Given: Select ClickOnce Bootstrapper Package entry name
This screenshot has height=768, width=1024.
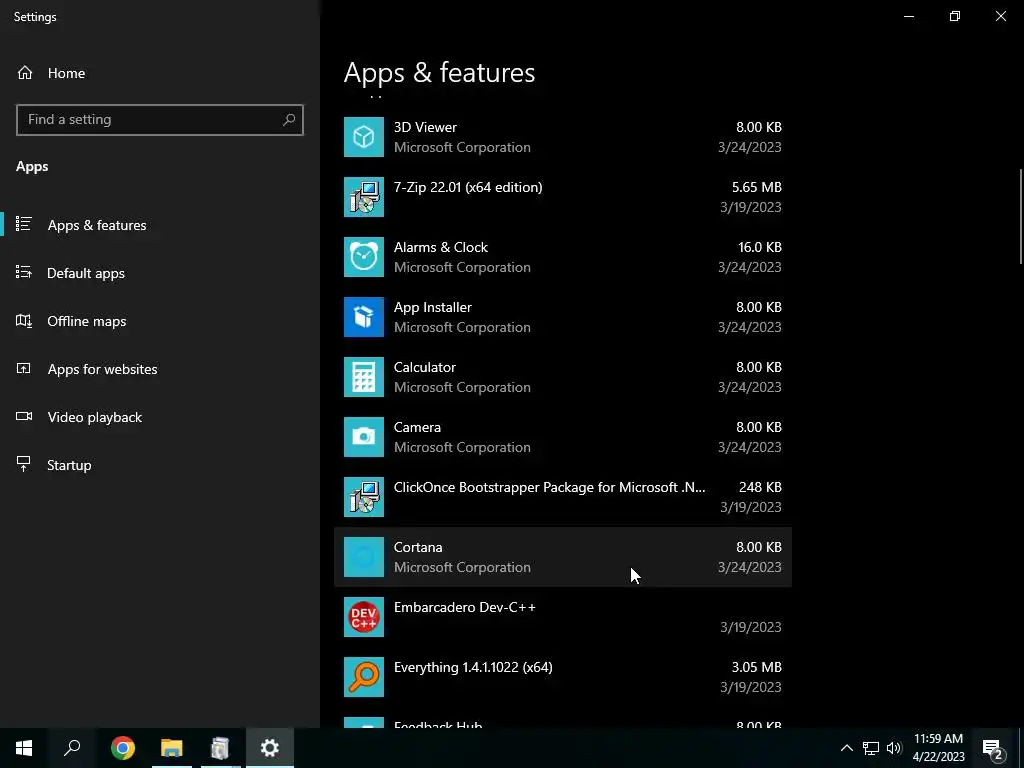Looking at the screenshot, I should coord(549,487).
